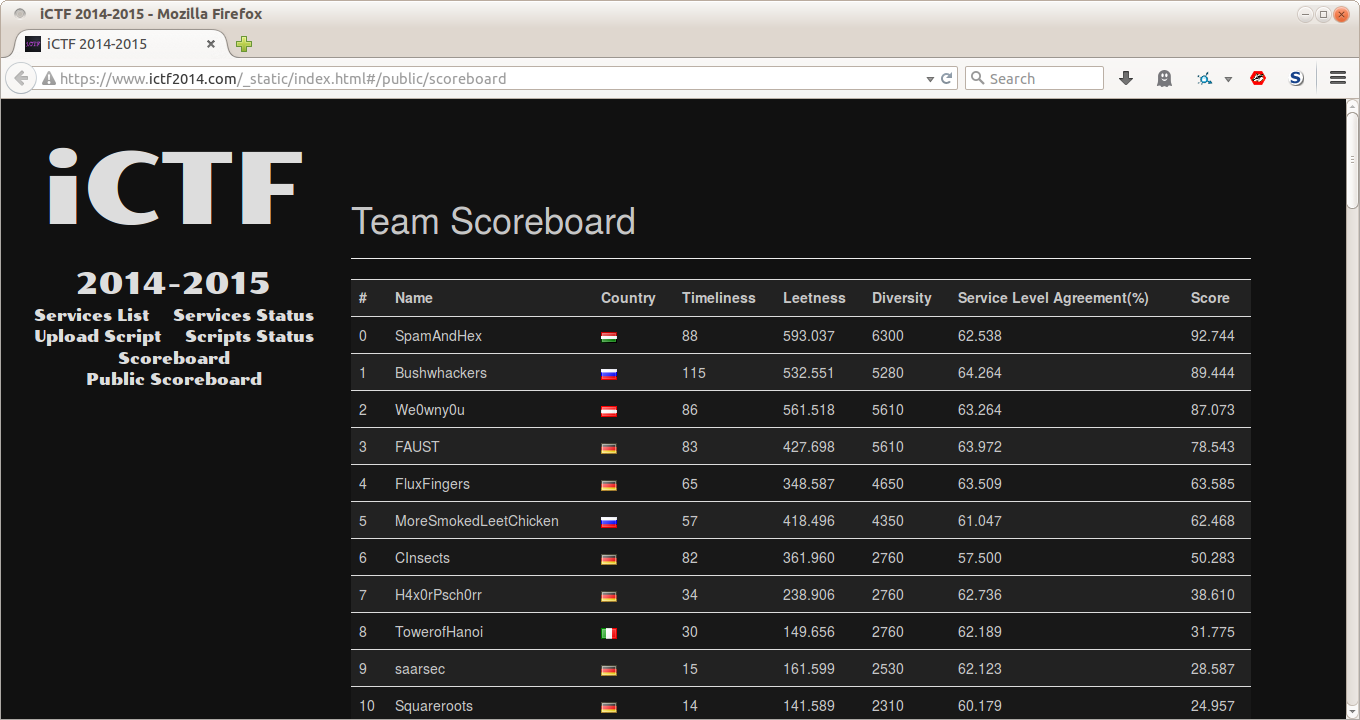This screenshot has height=720, width=1360.
Task: Click team name FluxFingers
Action: 432,484
